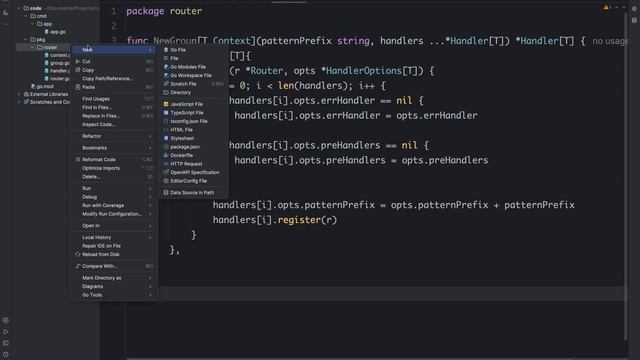Viewport: 640px width, 360px height.
Task: Create a new Directory
Action: (x=193, y=93)
